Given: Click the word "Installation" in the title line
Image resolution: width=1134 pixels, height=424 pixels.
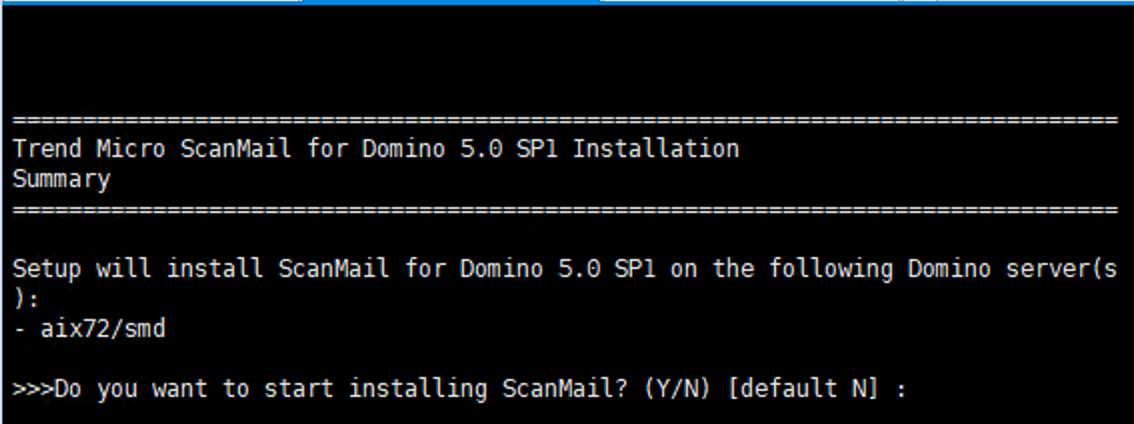Looking at the screenshot, I should (655, 149).
